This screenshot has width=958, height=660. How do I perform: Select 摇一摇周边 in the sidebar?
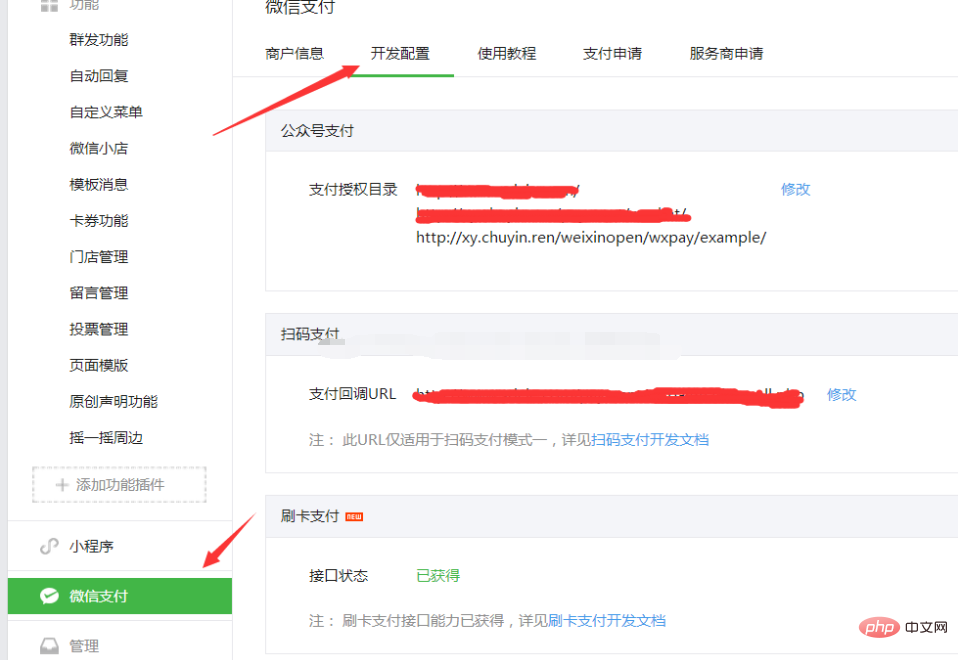point(106,438)
